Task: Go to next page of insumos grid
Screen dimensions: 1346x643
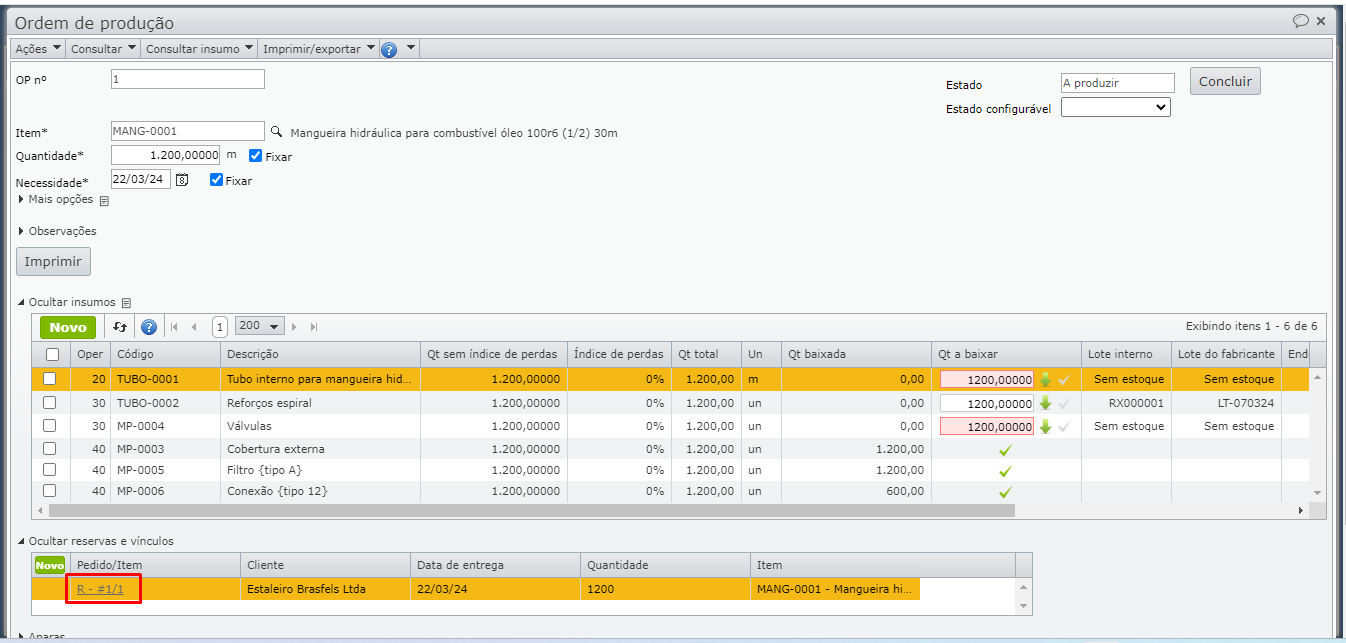Action: tap(294, 326)
